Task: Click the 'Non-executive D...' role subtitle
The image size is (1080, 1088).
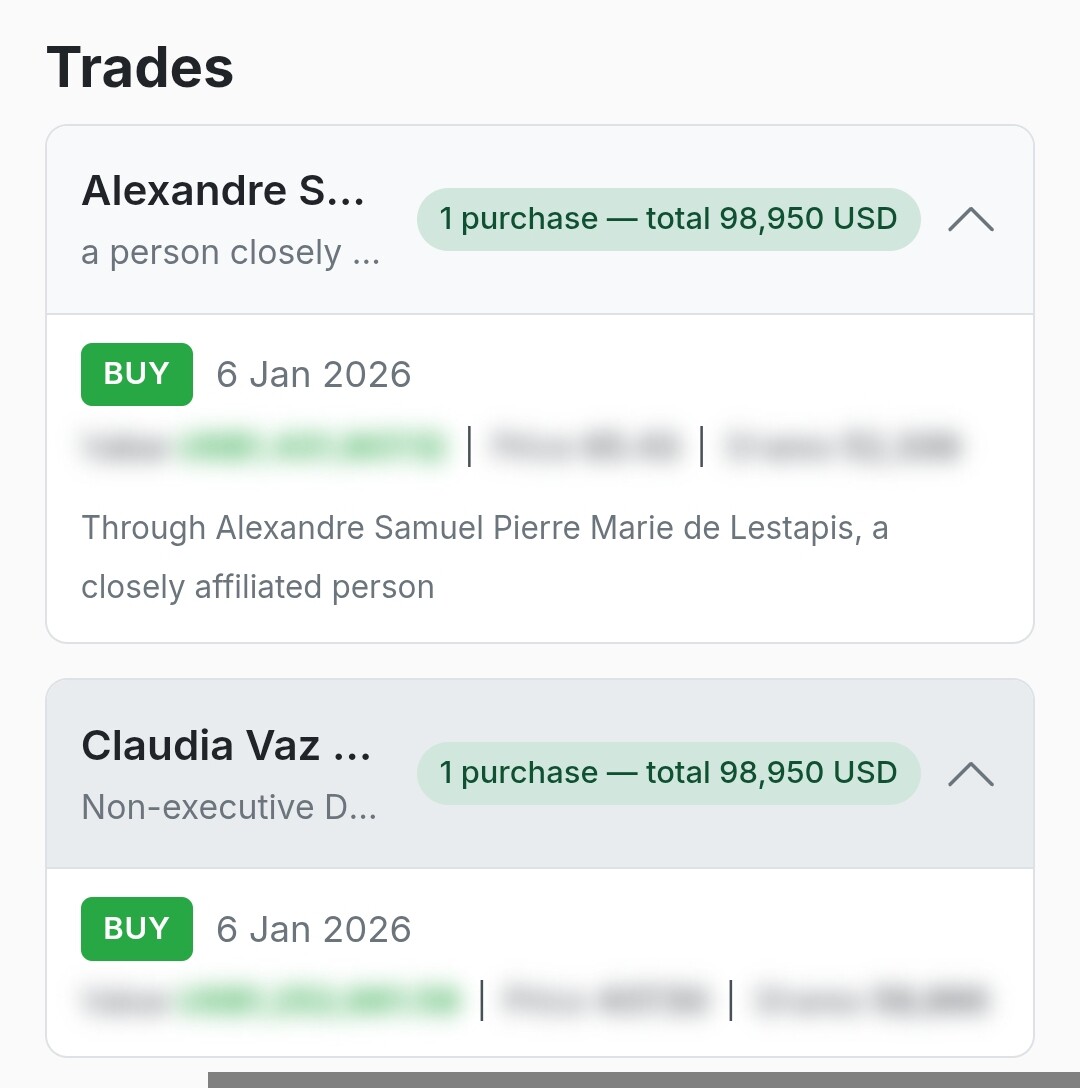Action: (x=229, y=807)
